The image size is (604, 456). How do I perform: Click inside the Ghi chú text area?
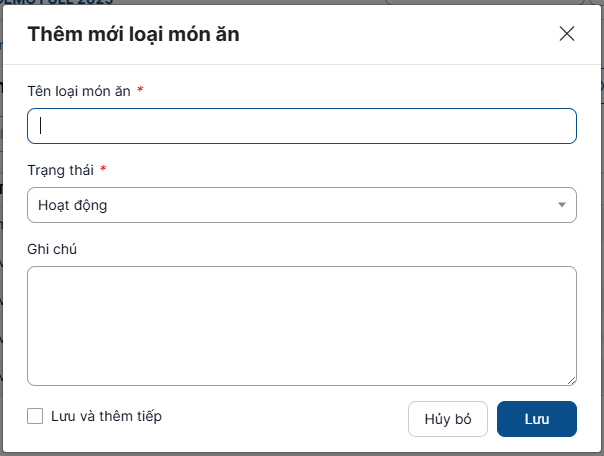pos(301,325)
